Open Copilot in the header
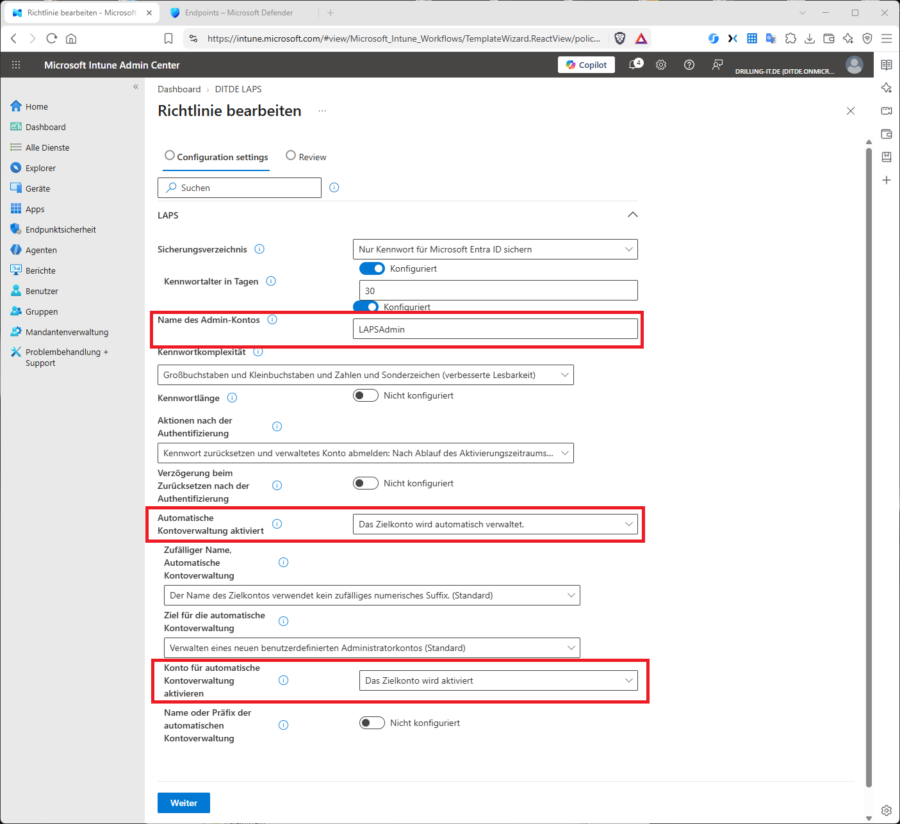The image size is (900, 824). 586,65
